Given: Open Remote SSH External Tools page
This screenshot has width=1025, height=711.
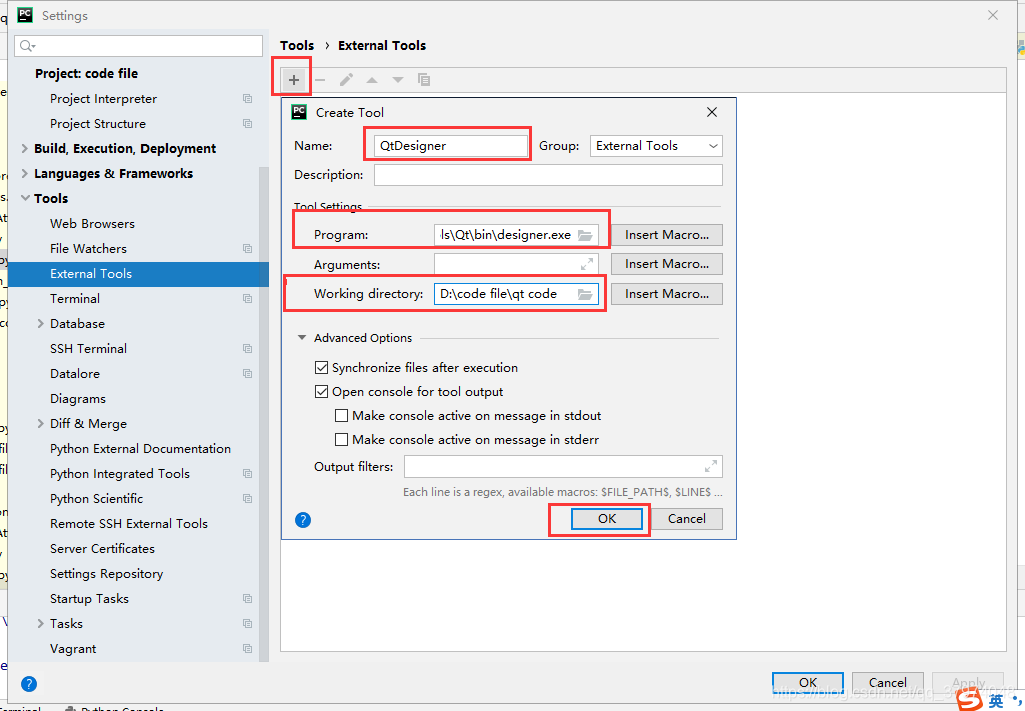Looking at the screenshot, I should pyautogui.click(x=129, y=523).
